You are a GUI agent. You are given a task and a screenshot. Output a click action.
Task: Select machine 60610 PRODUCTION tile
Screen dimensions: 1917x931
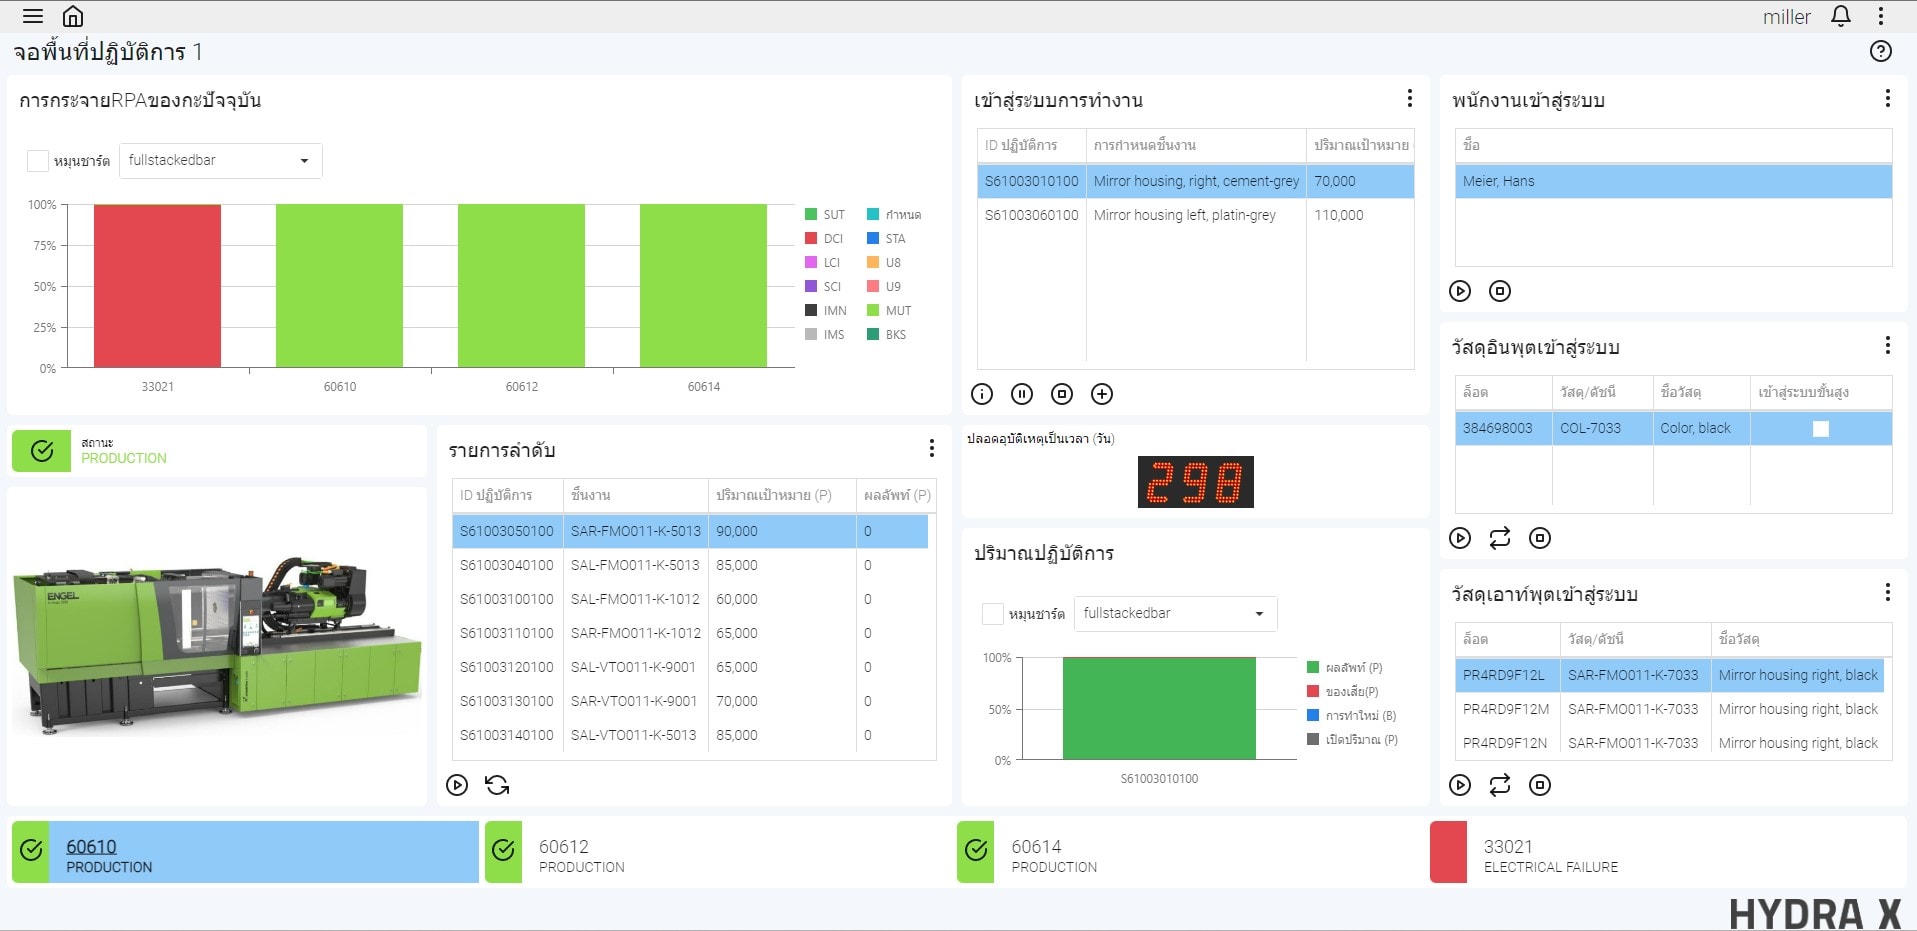pyautogui.click(x=245, y=852)
